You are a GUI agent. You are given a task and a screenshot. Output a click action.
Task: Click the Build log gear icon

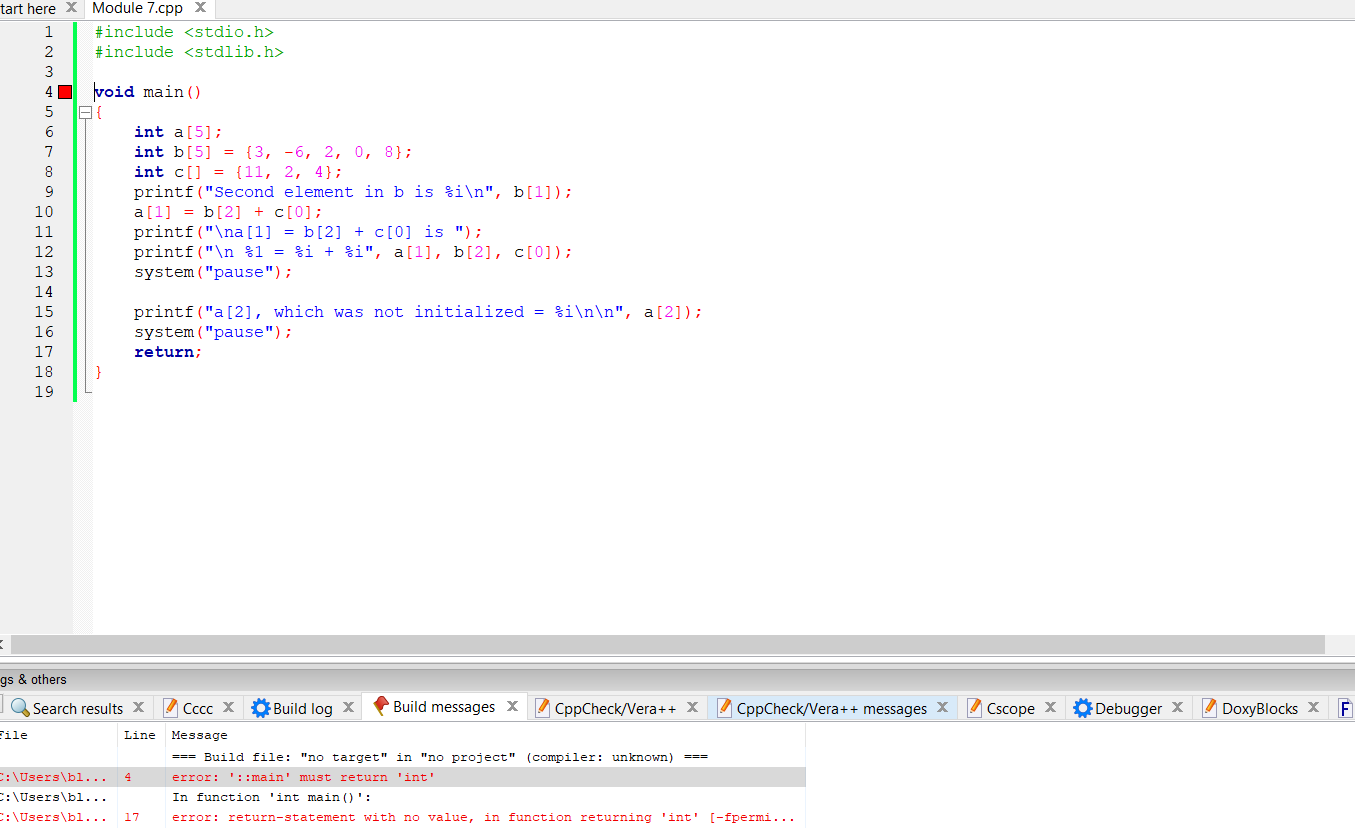tap(261, 707)
